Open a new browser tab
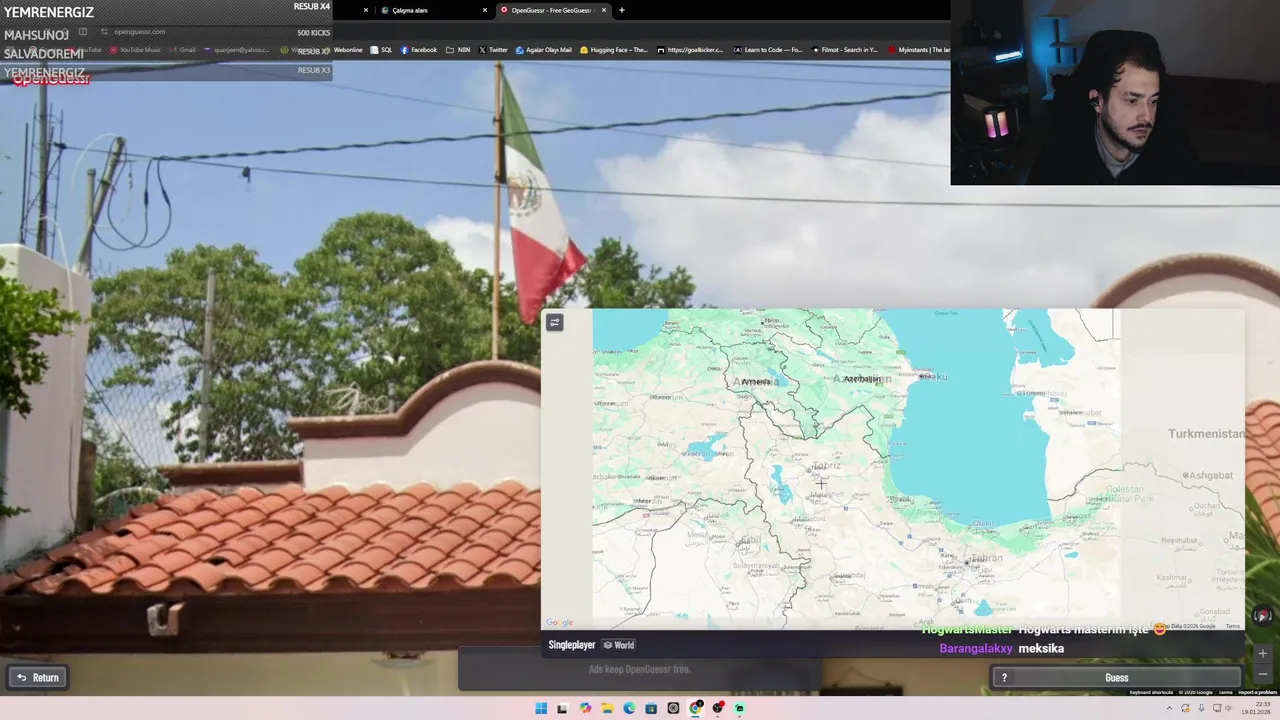 622,10
